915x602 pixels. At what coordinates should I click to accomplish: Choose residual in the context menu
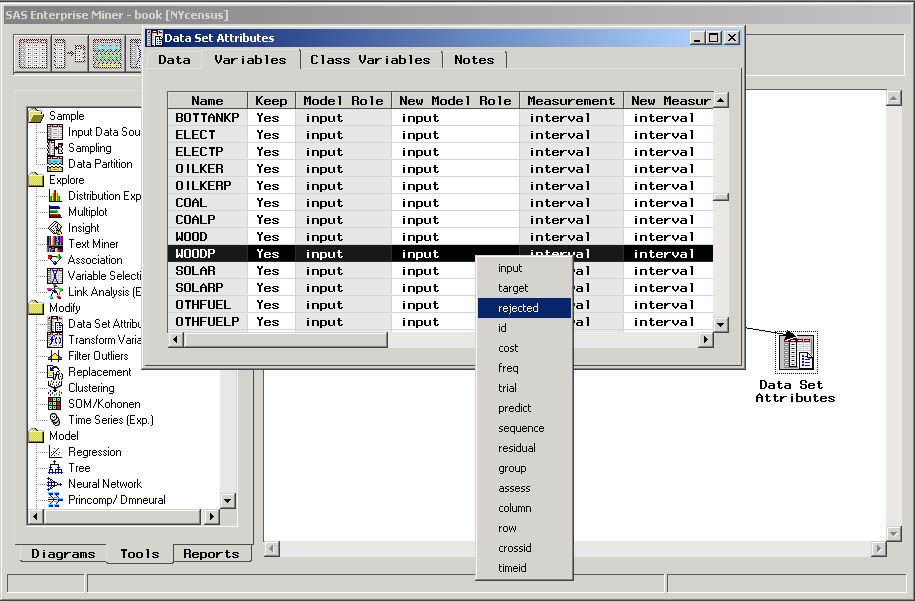click(524, 448)
